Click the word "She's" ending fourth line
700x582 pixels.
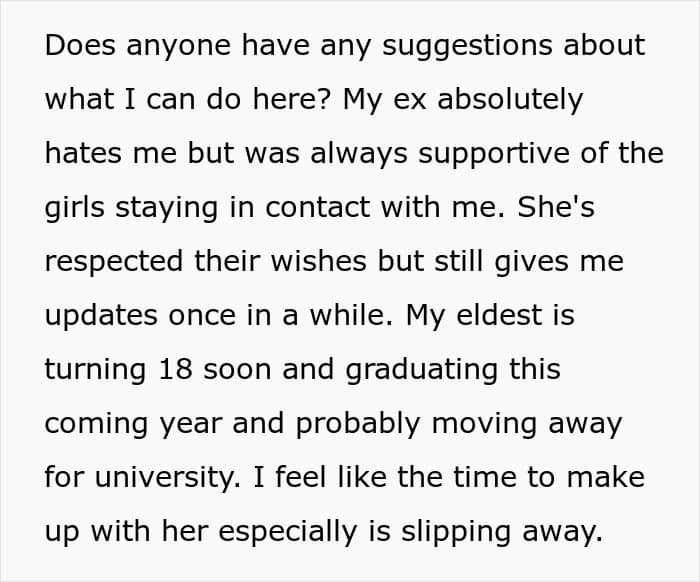(x=556, y=207)
